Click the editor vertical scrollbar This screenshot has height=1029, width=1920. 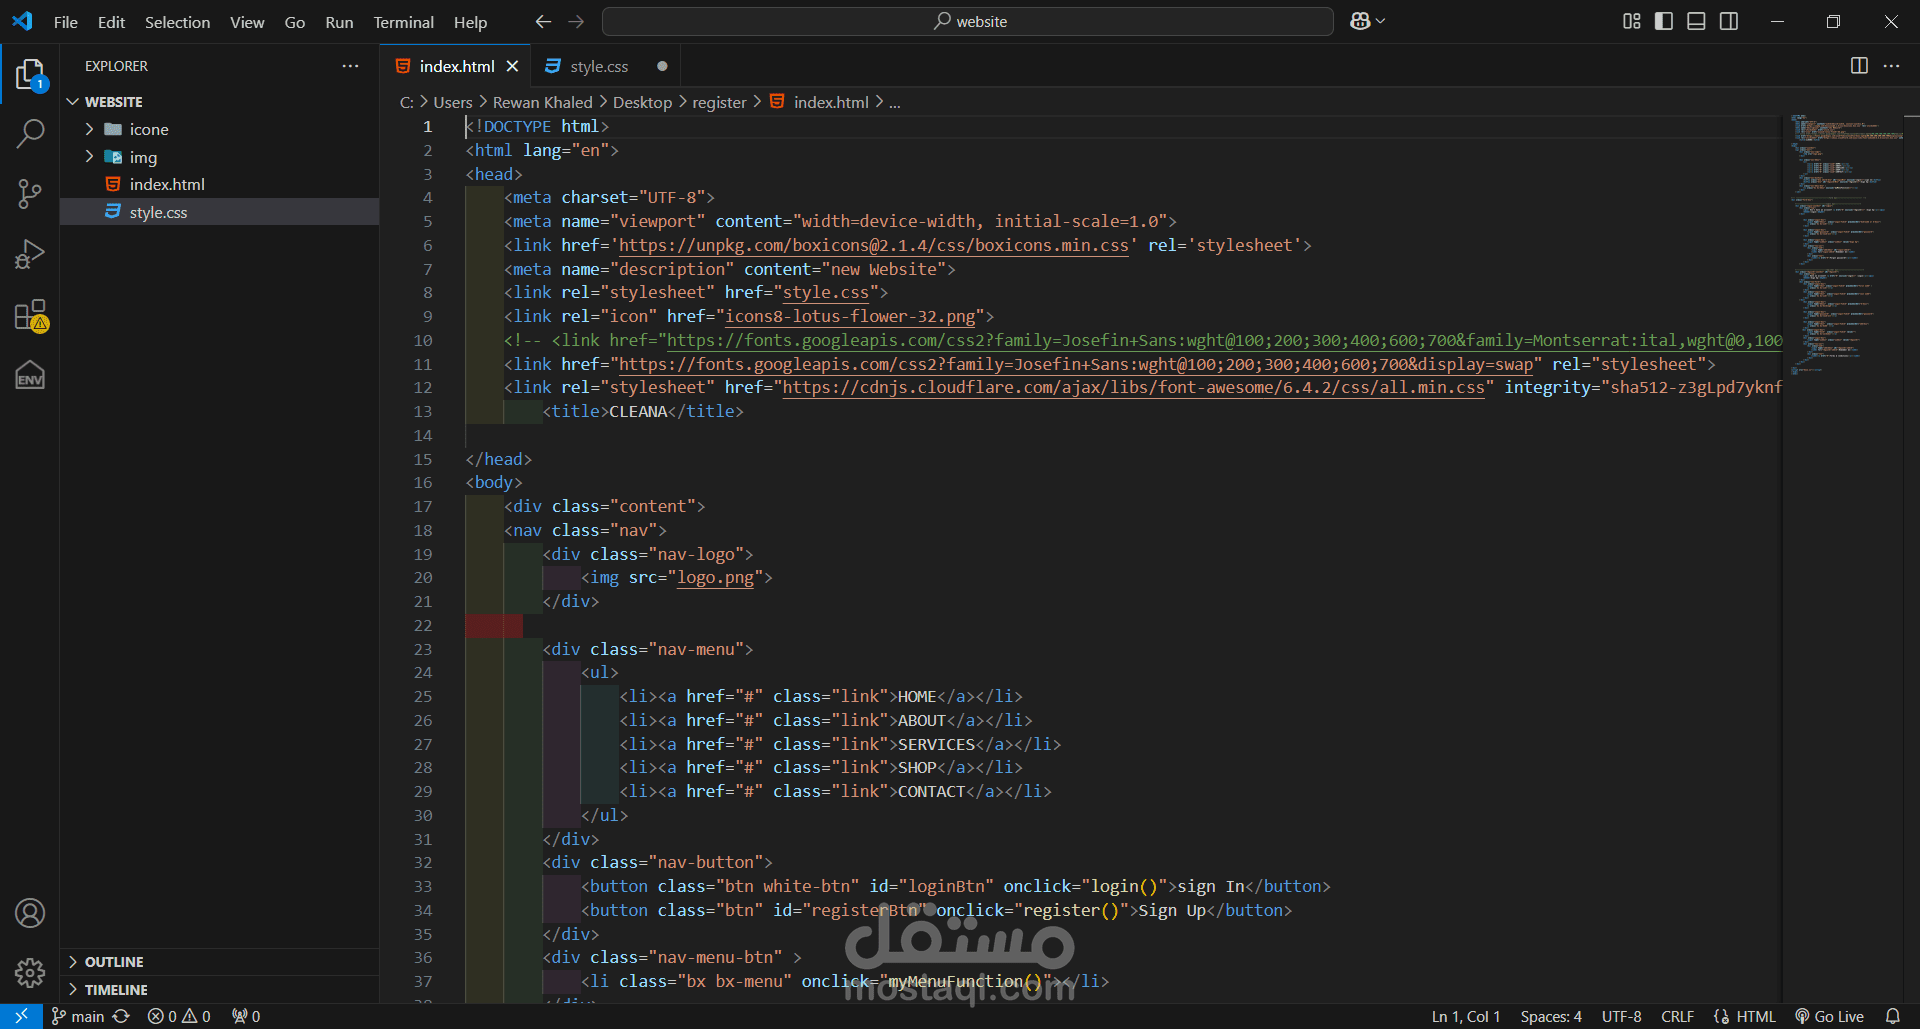tap(1912, 559)
